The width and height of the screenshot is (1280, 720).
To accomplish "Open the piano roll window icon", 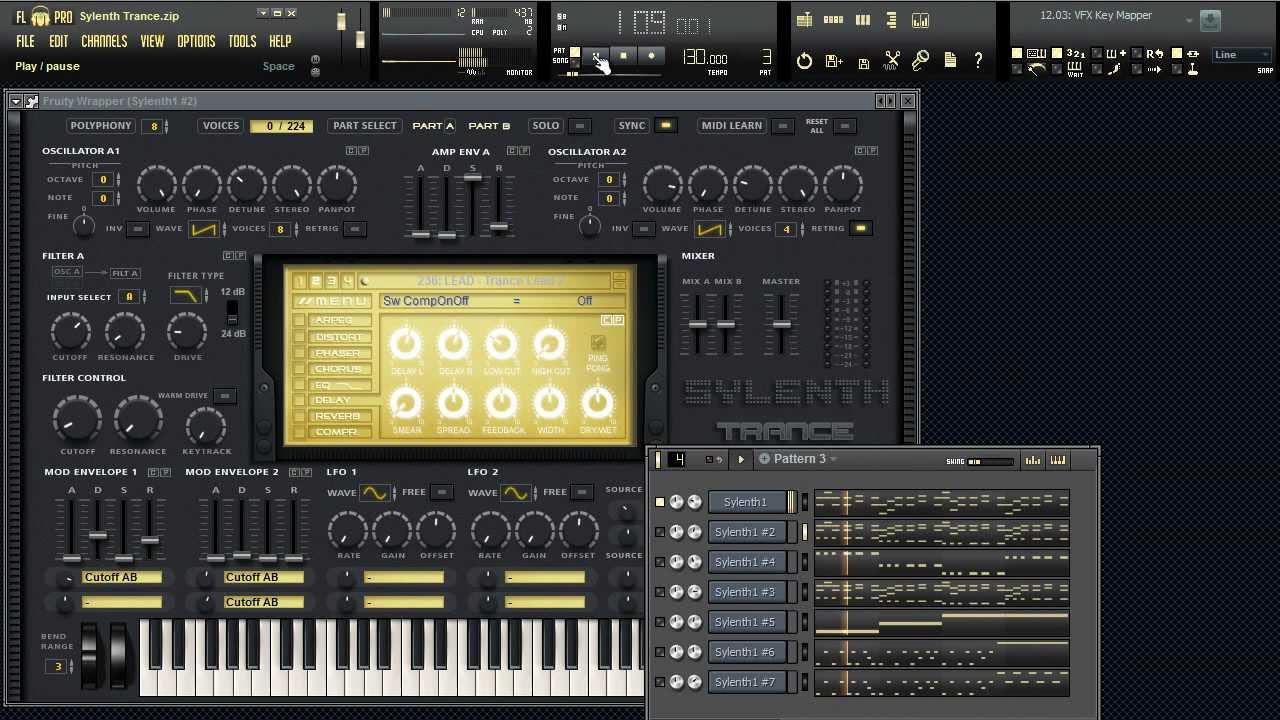I will pyautogui.click(x=862, y=20).
